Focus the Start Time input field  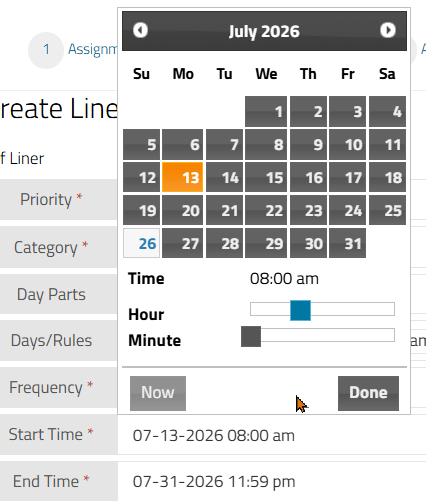(x=272, y=435)
